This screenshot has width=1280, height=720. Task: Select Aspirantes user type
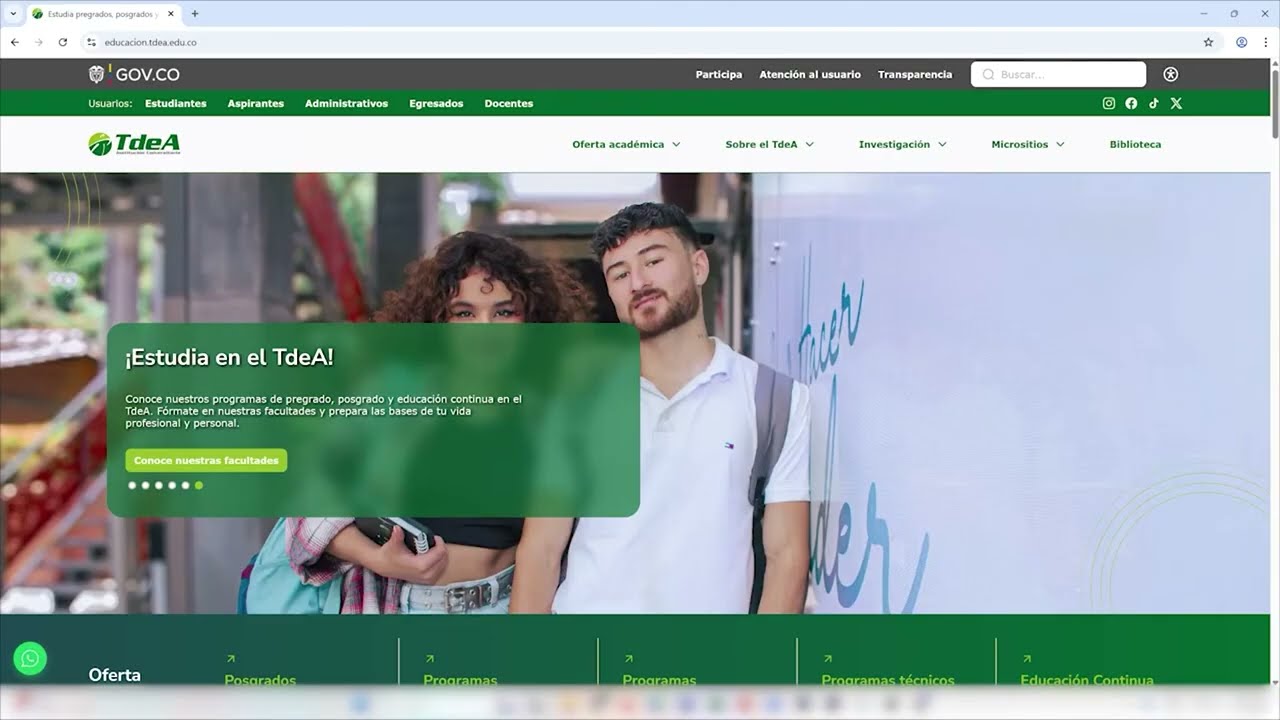coord(256,103)
